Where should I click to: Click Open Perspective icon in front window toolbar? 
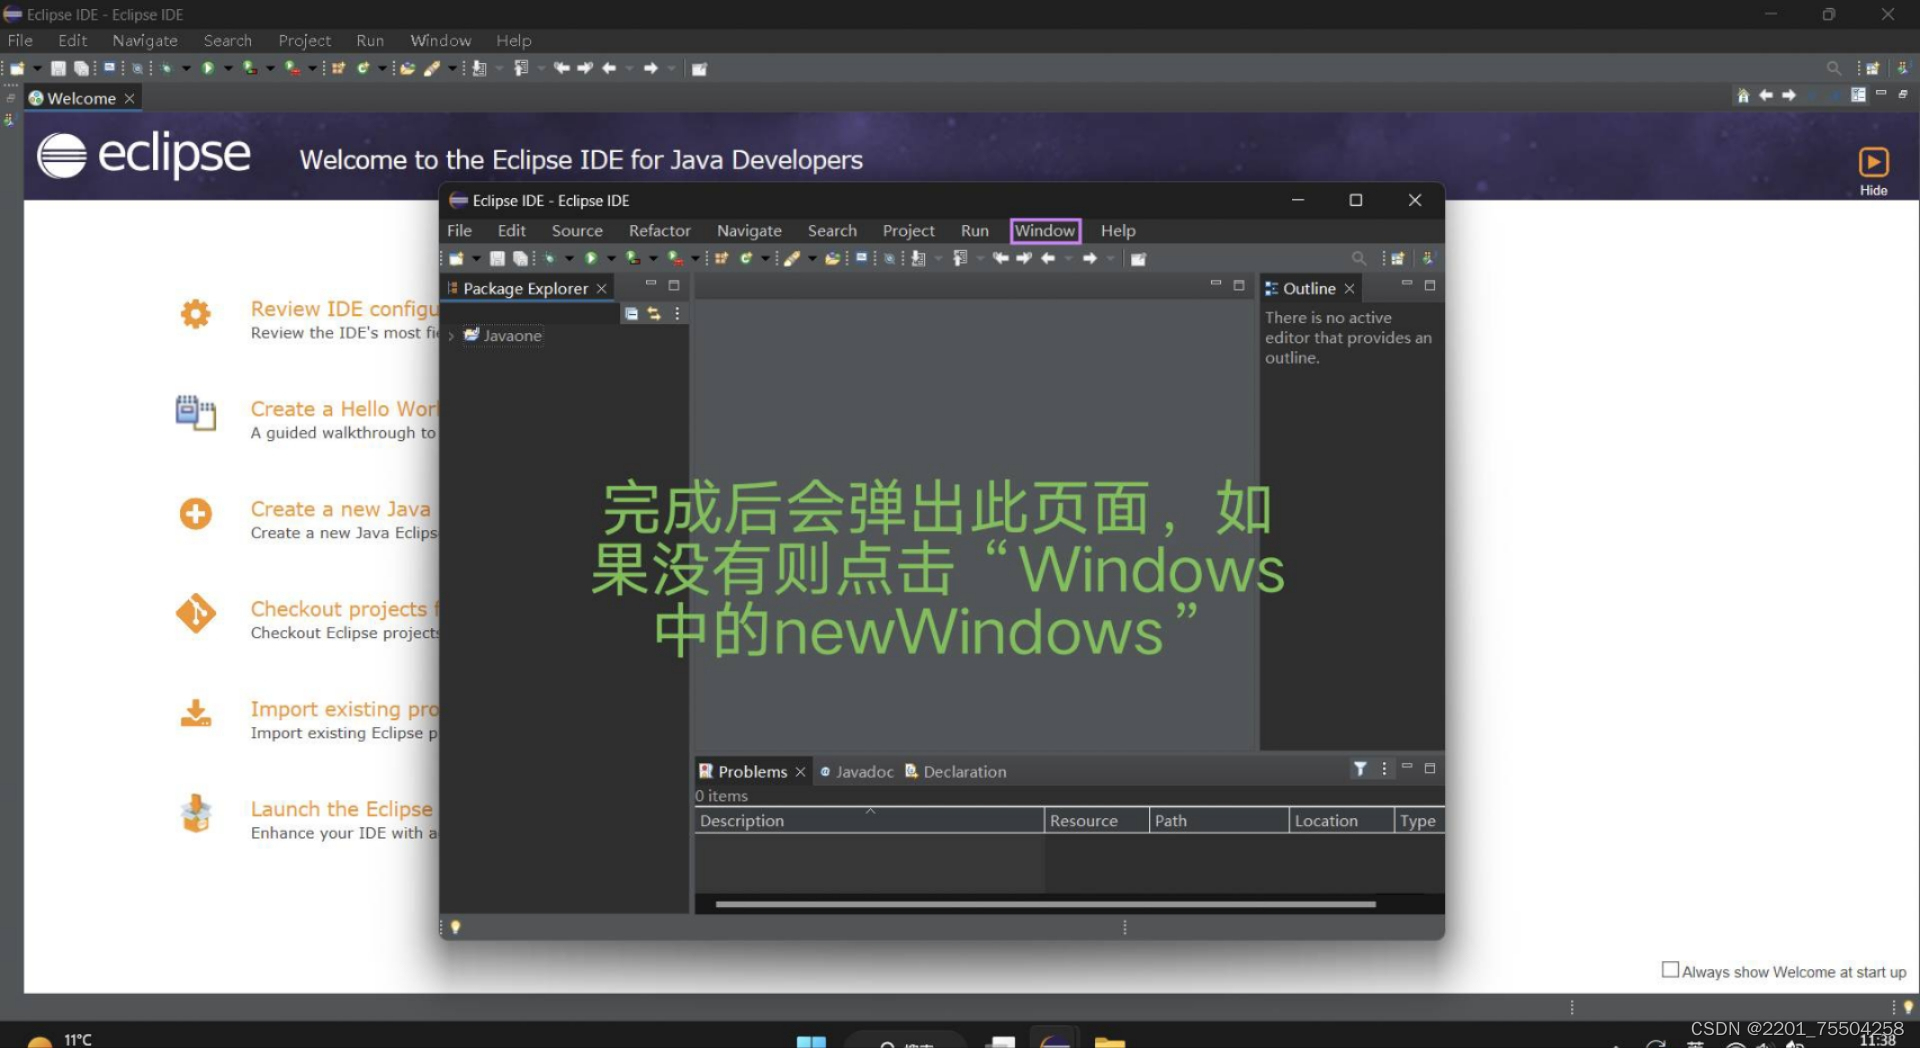click(1397, 259)
